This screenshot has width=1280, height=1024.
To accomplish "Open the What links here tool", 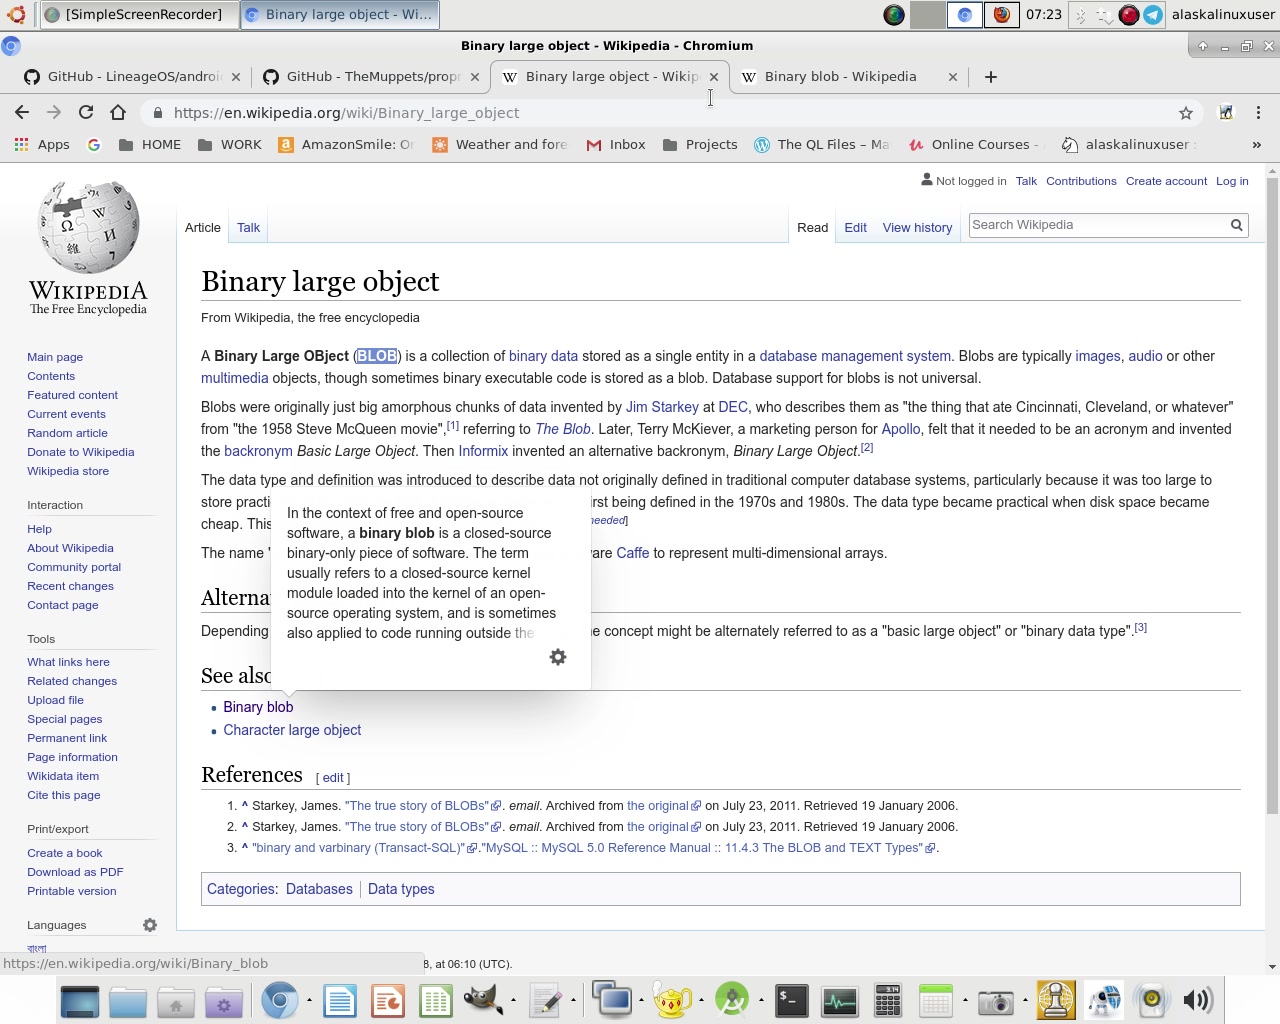I will point(68,662).
